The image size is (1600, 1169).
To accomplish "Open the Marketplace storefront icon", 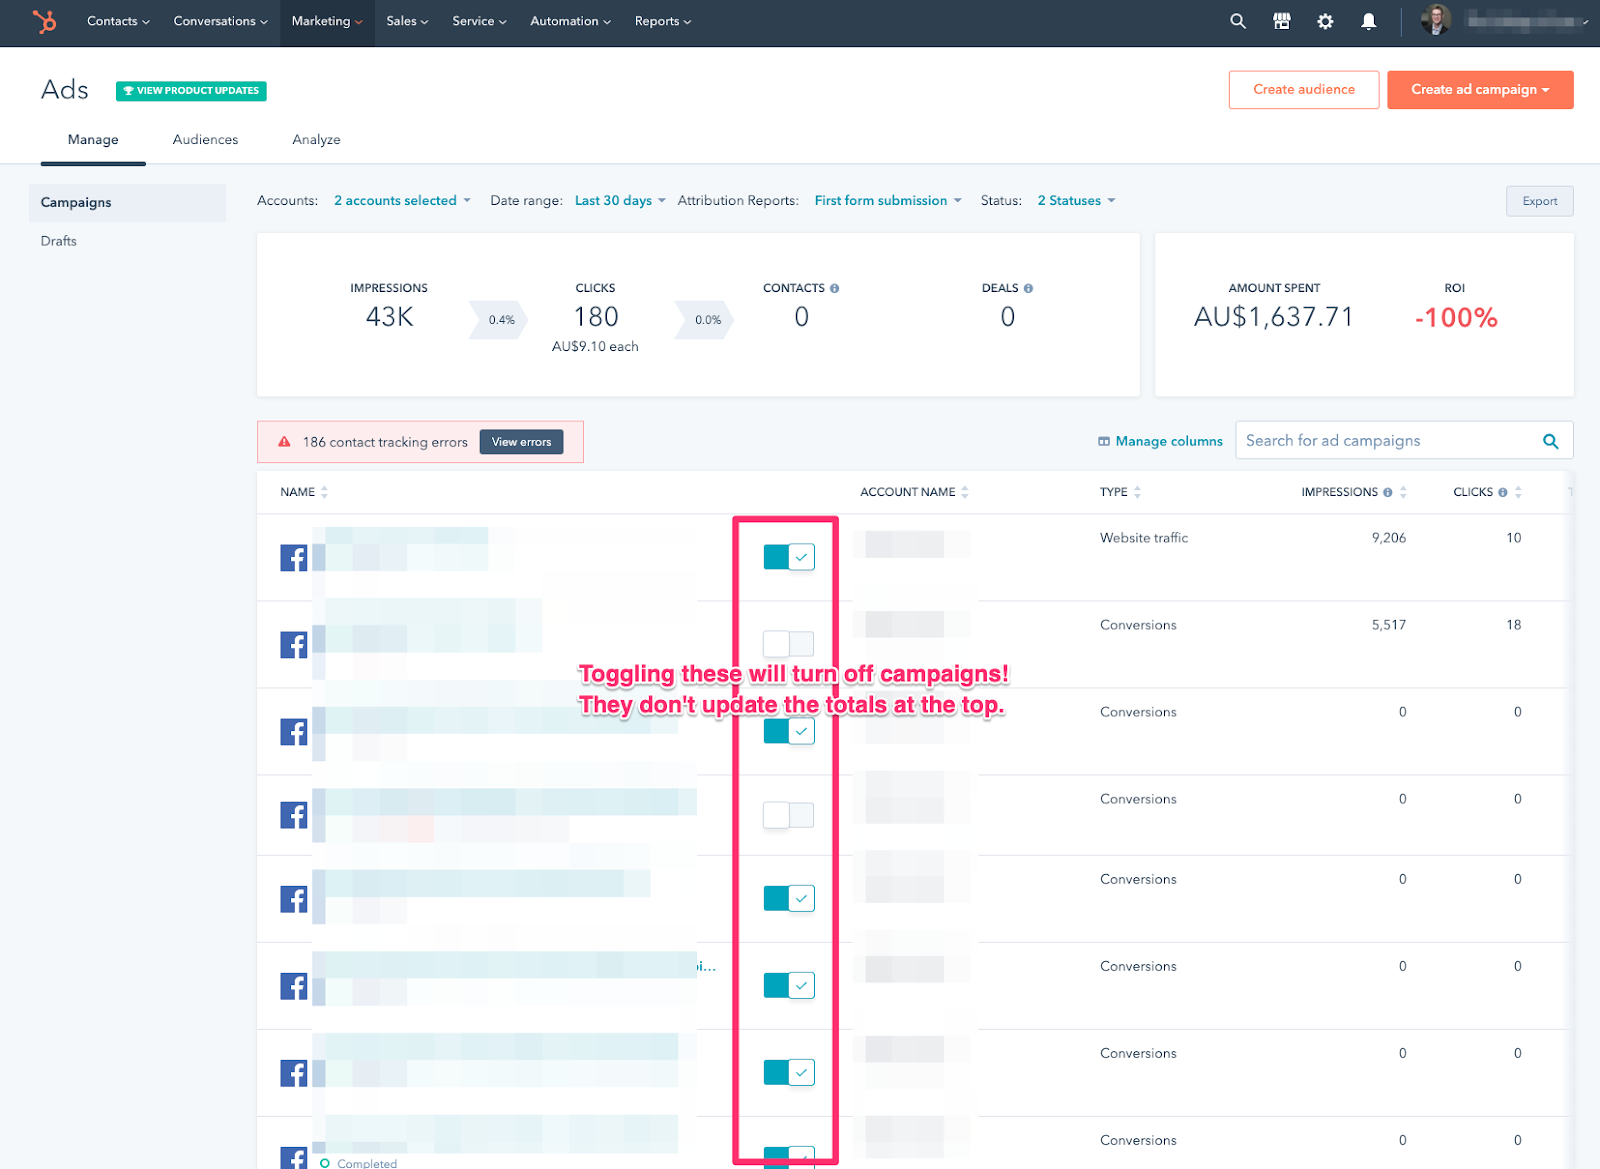I will (1281, 21).
